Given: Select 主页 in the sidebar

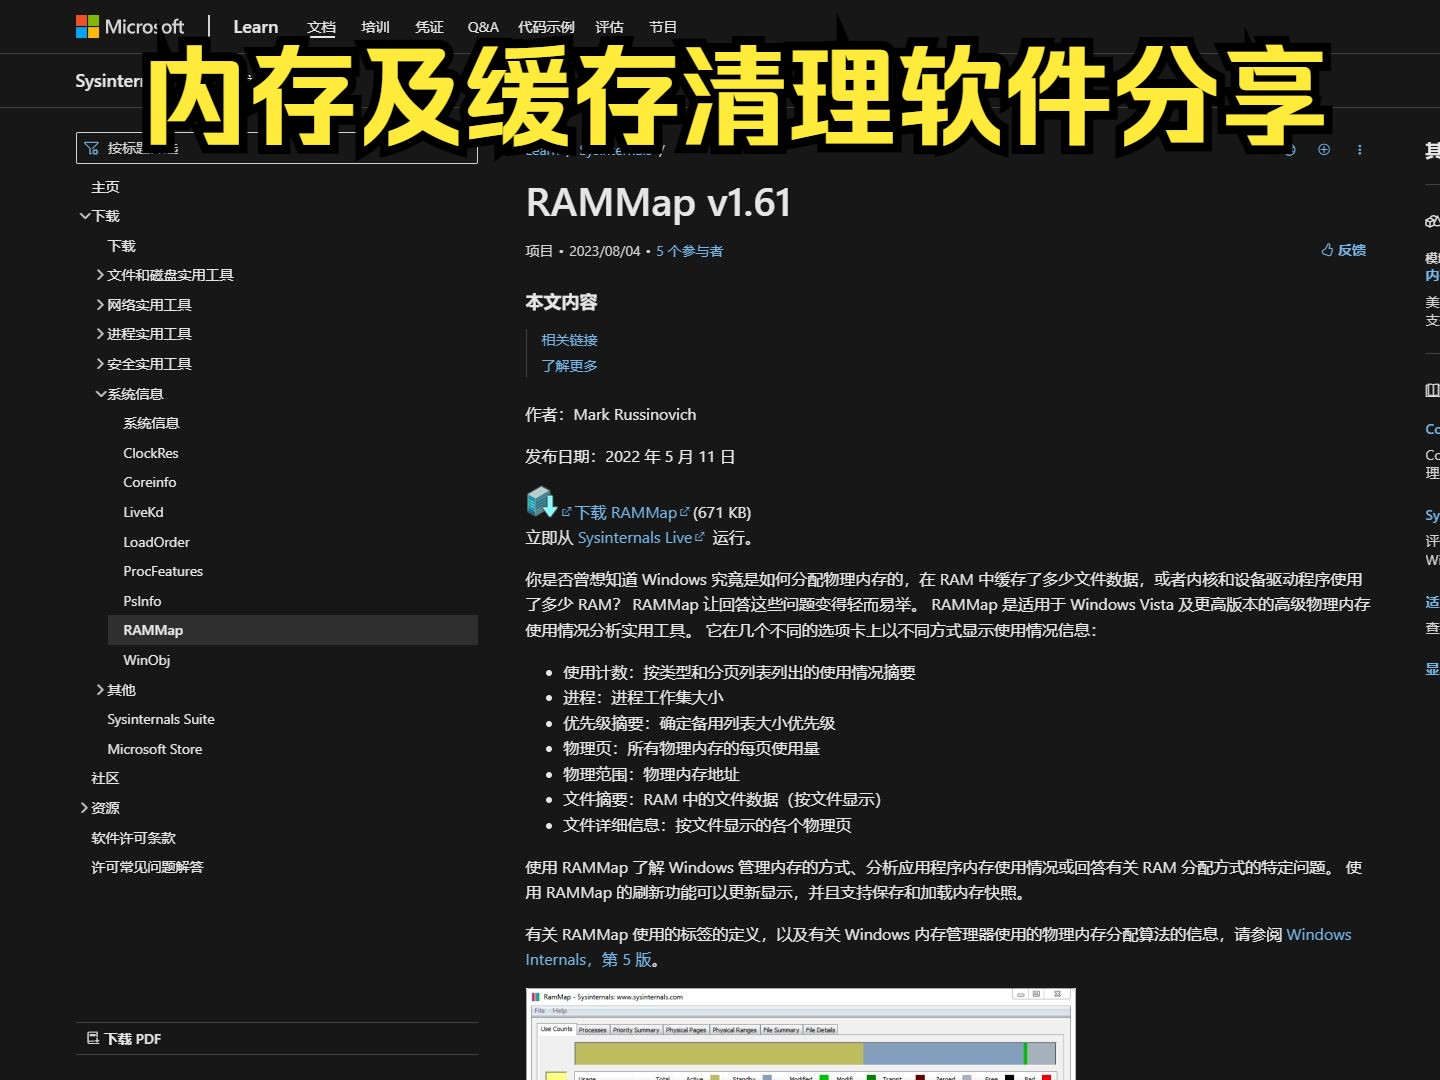Looking at the screenshot, I should point(105,187).
